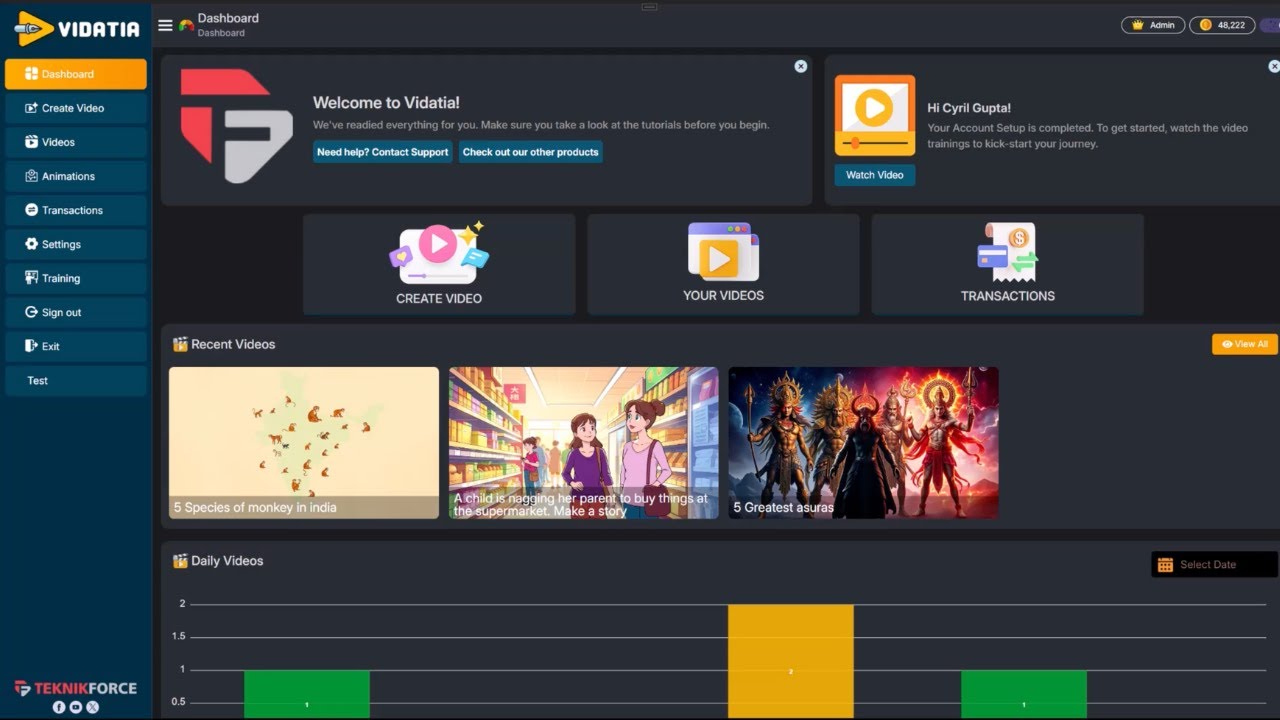Open 5 Greatest asuras video
The width and height of the screenshot is (1280, 720).
[x=863, y=443]
